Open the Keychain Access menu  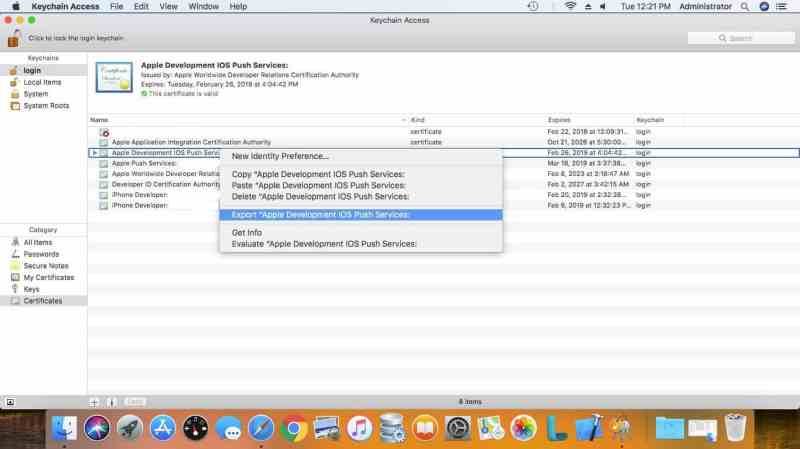tap(65, 7)
